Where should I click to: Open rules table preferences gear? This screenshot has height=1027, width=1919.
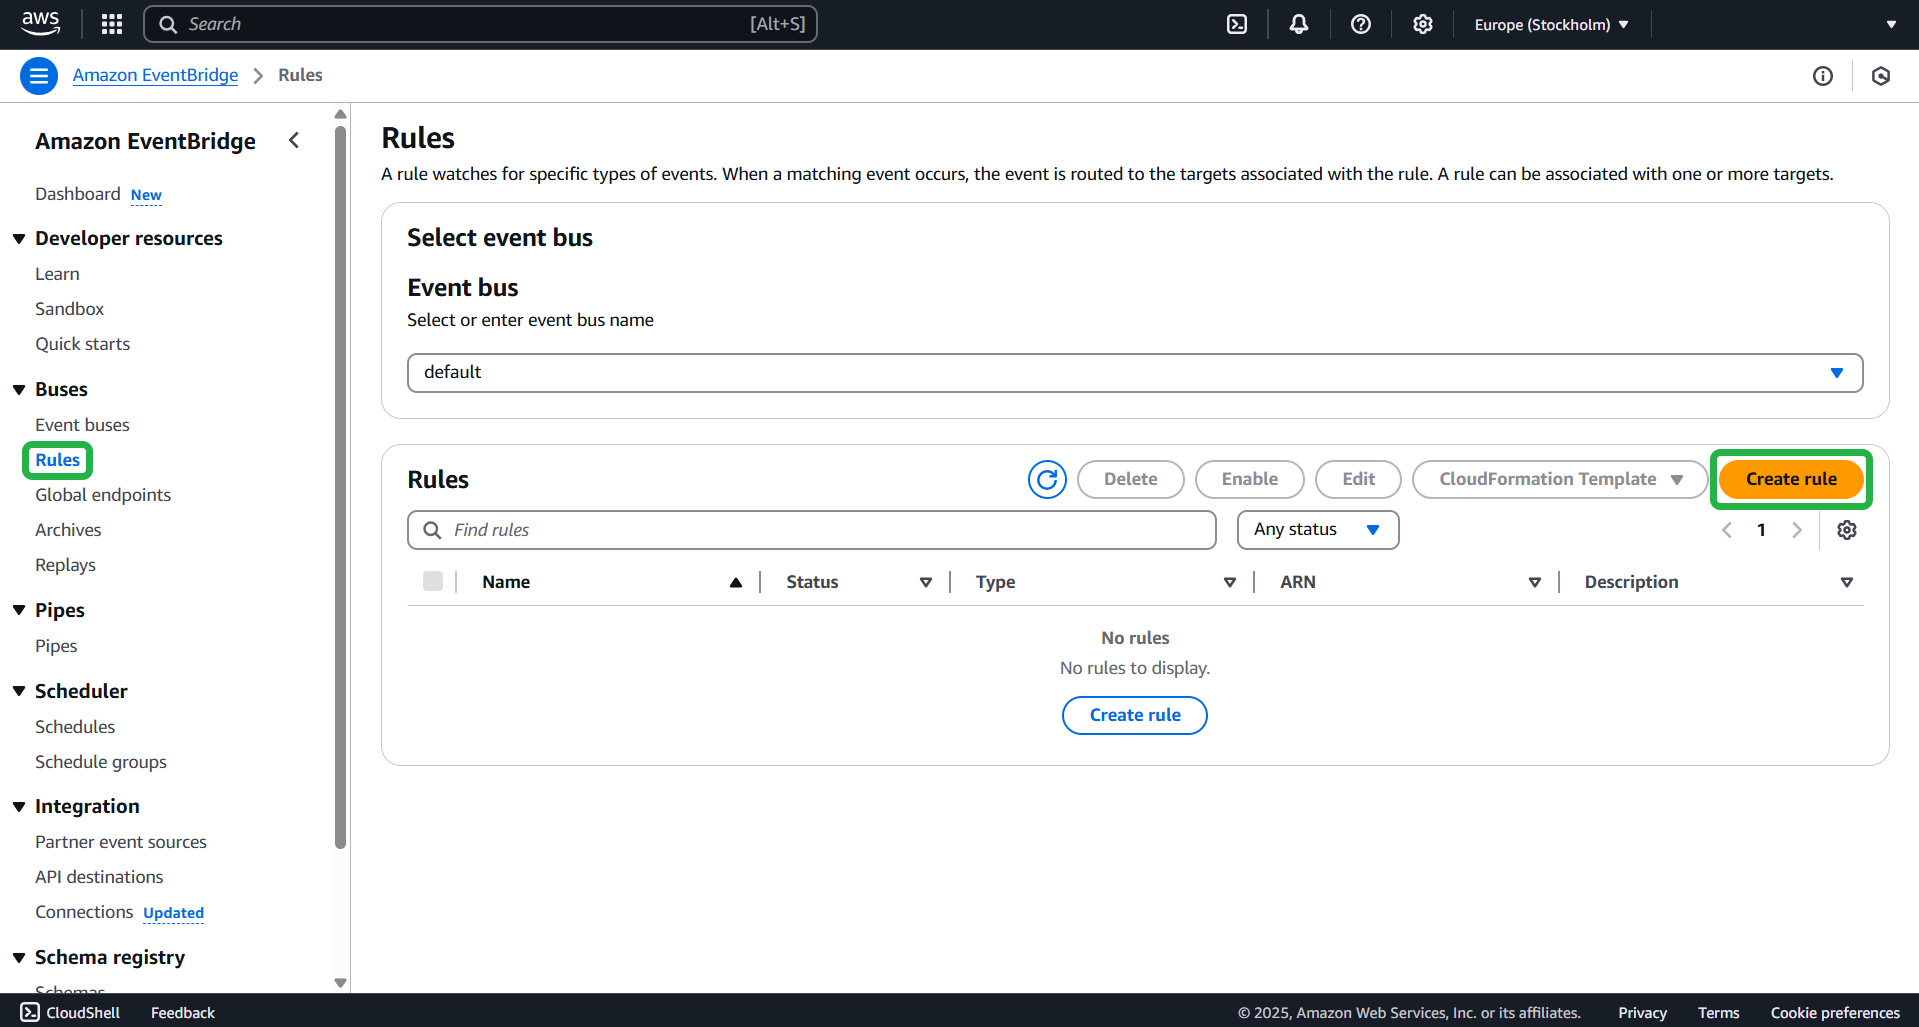(x=1847, y=530)
